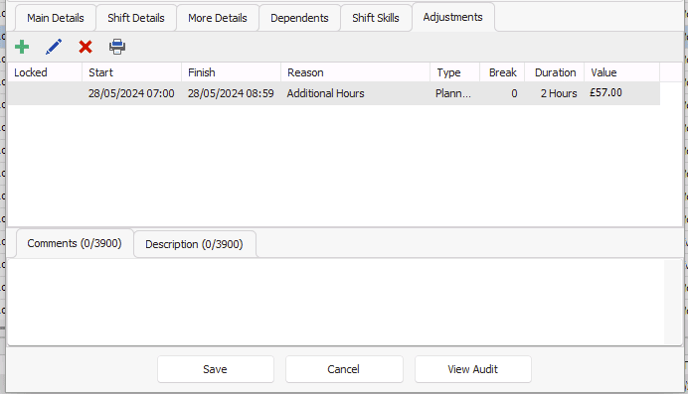The width and height of the screenshot is (688, 394).
Task: Add a new adjustment with green plus
Action: [x=22, y=47]
